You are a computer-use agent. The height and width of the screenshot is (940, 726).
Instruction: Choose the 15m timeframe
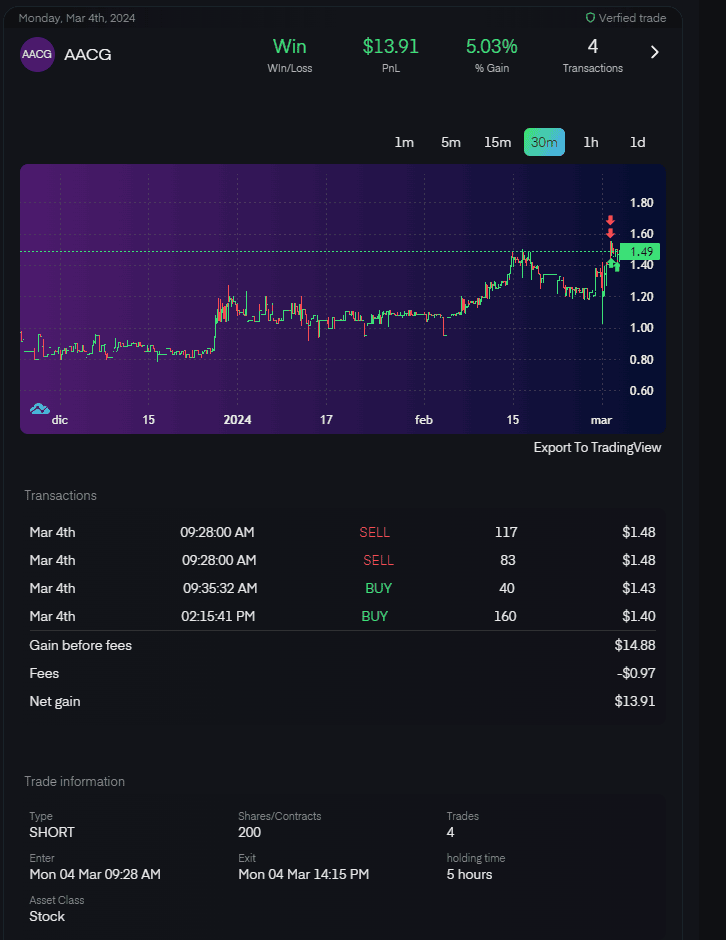(x=497, y=142)
